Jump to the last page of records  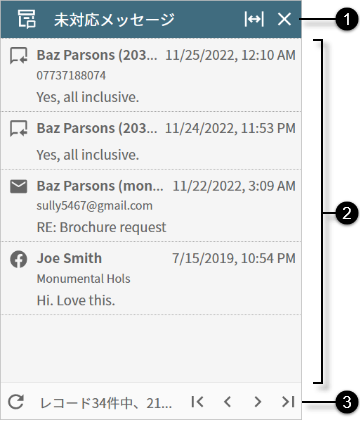(288, 402)
